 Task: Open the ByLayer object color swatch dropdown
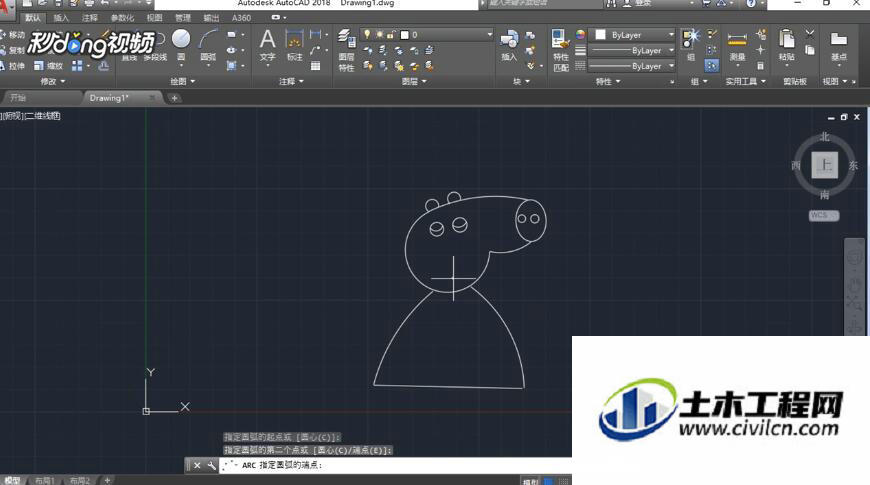631,34
